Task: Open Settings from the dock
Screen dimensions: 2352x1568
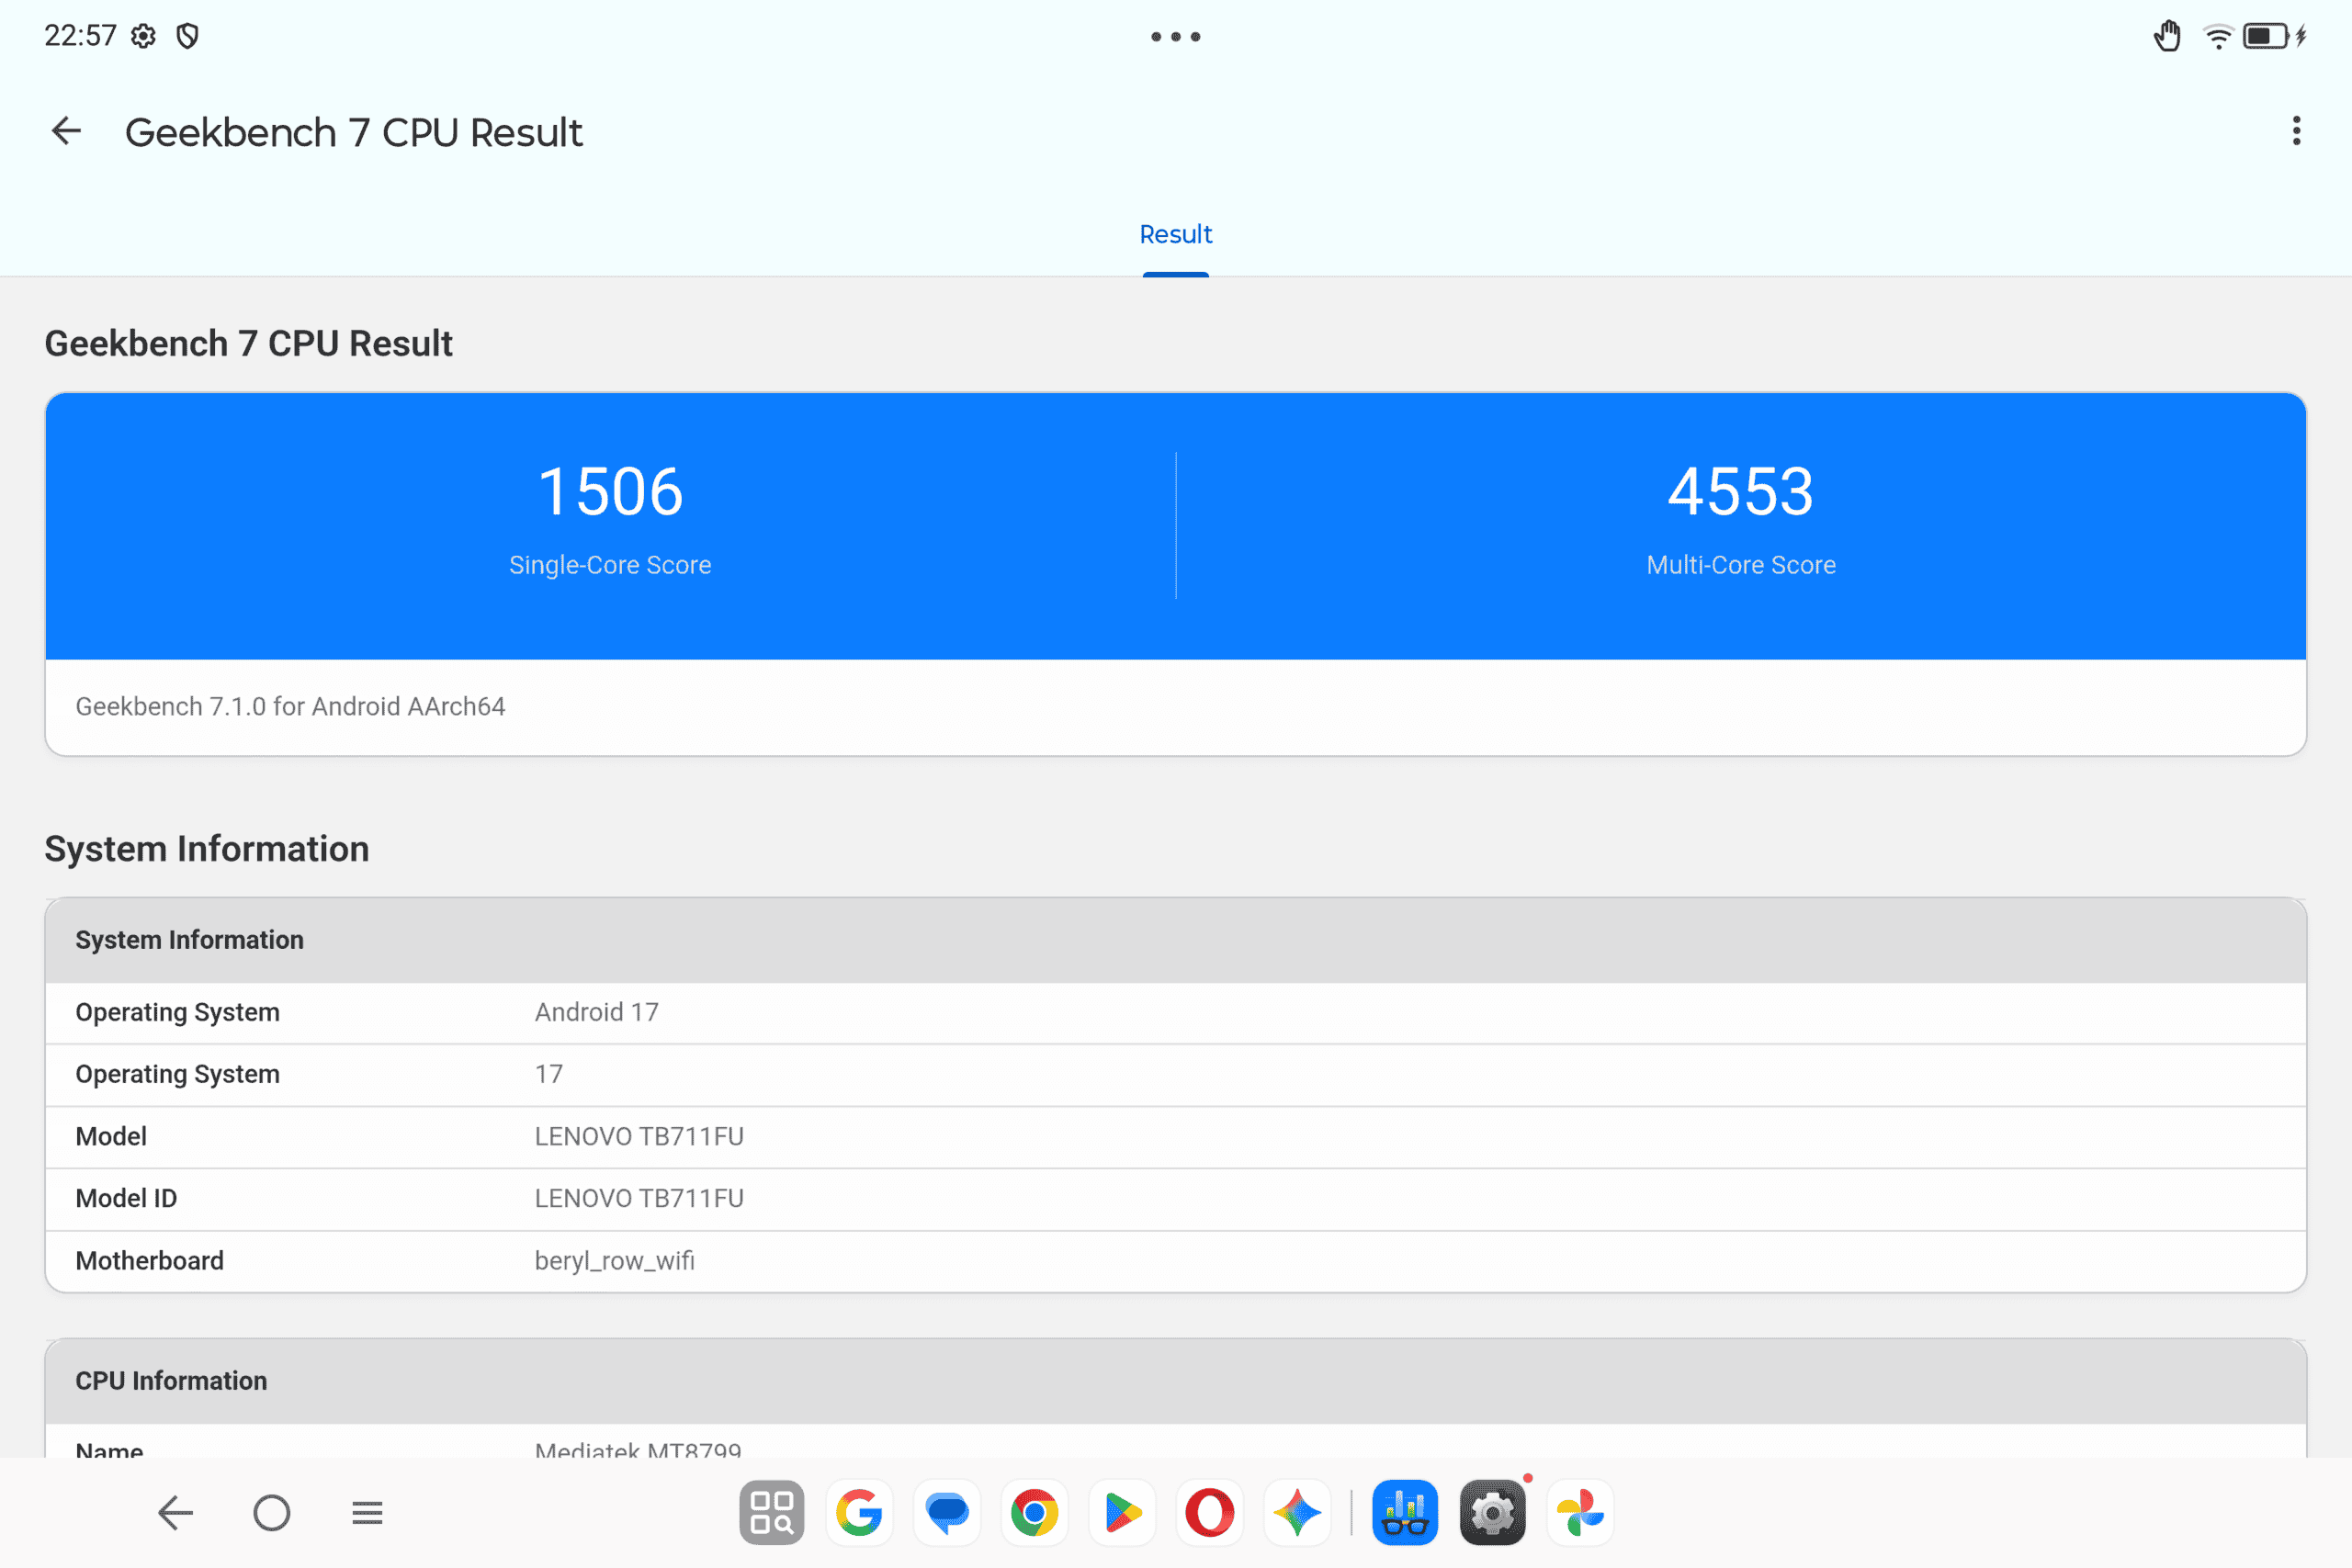Action: [1493, 1512]
